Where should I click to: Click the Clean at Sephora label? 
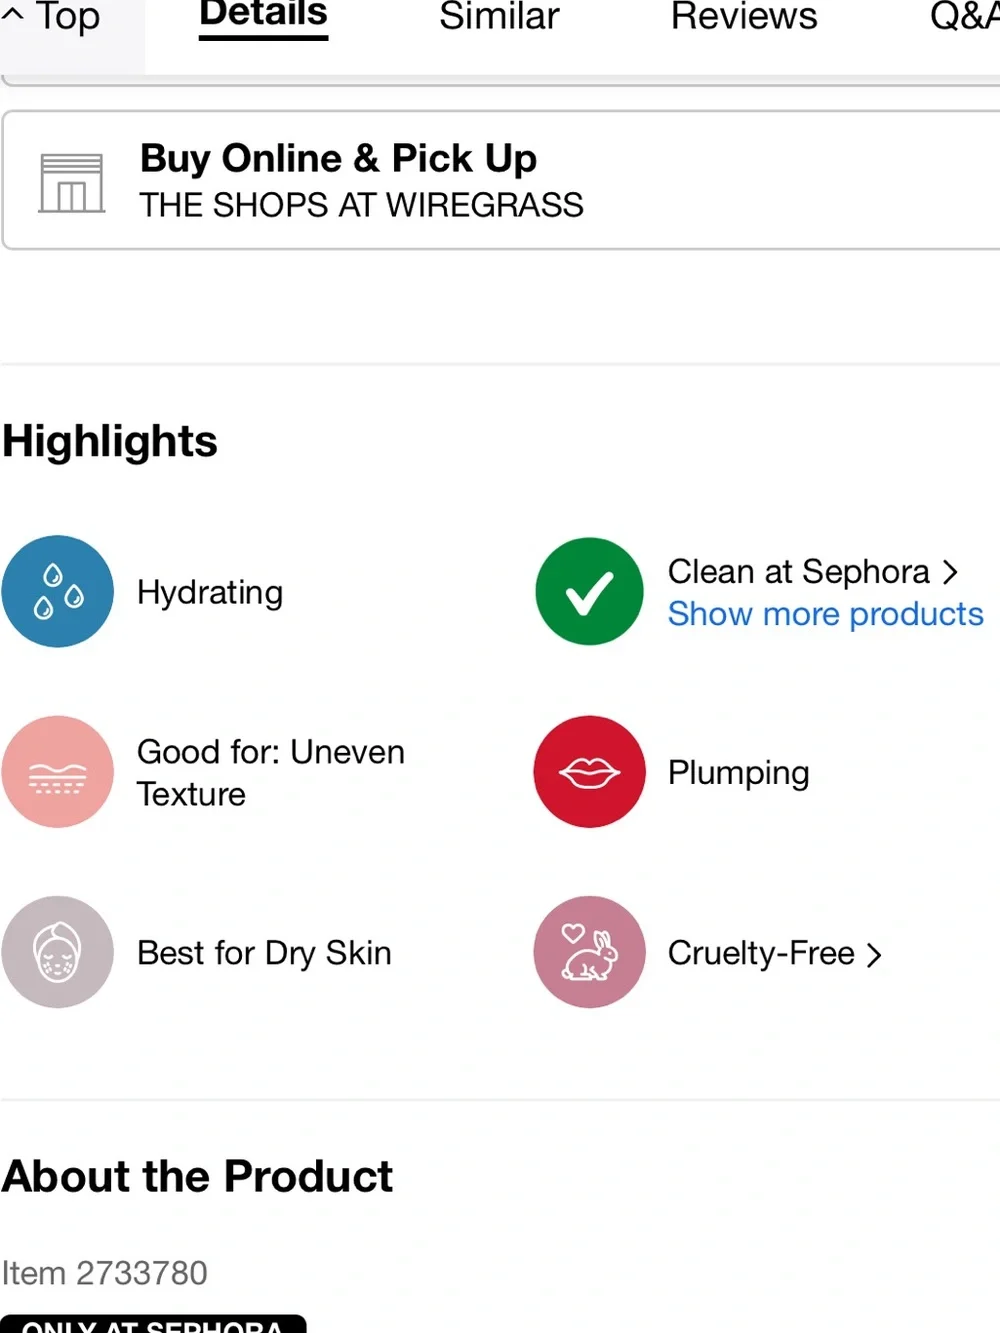pyautogui.click(x=799, y=571)
